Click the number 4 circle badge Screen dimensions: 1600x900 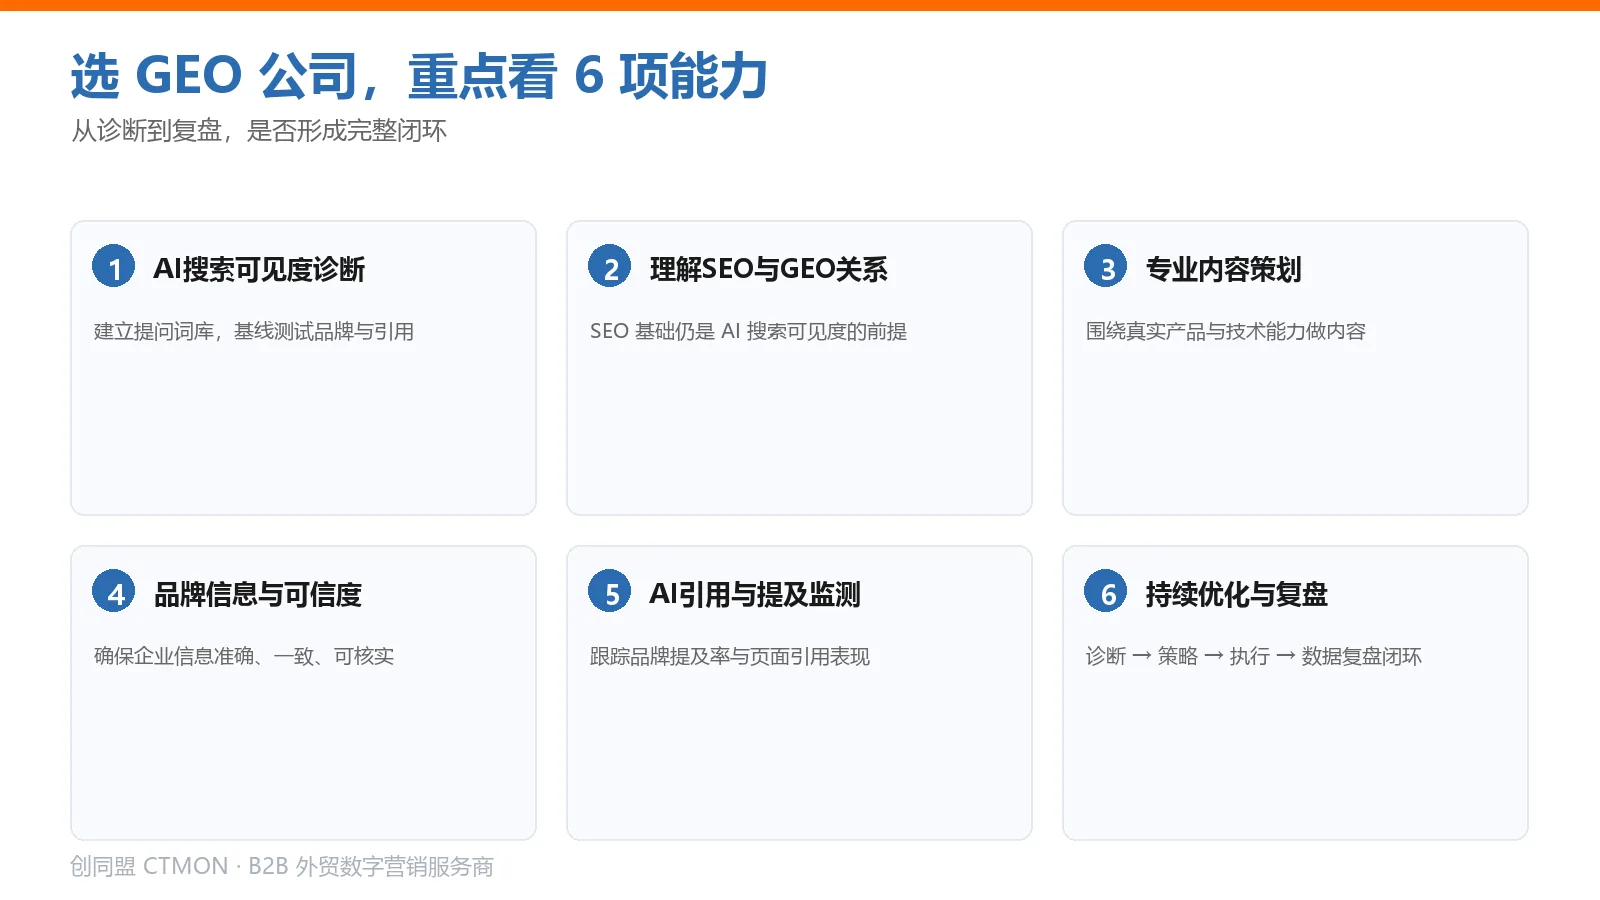[x=113, y=592]
